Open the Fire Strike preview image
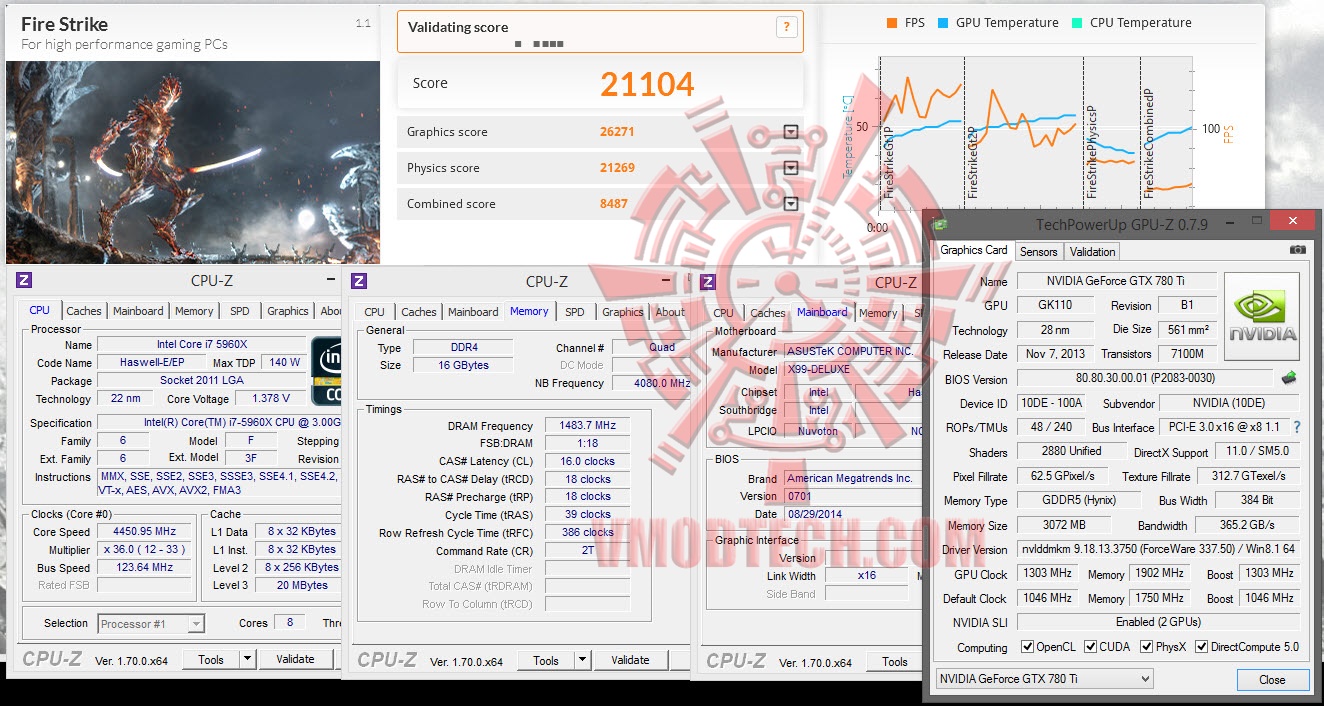This screenshot has width=1324, height=706. pyautogui.click(x=193, y=162)
